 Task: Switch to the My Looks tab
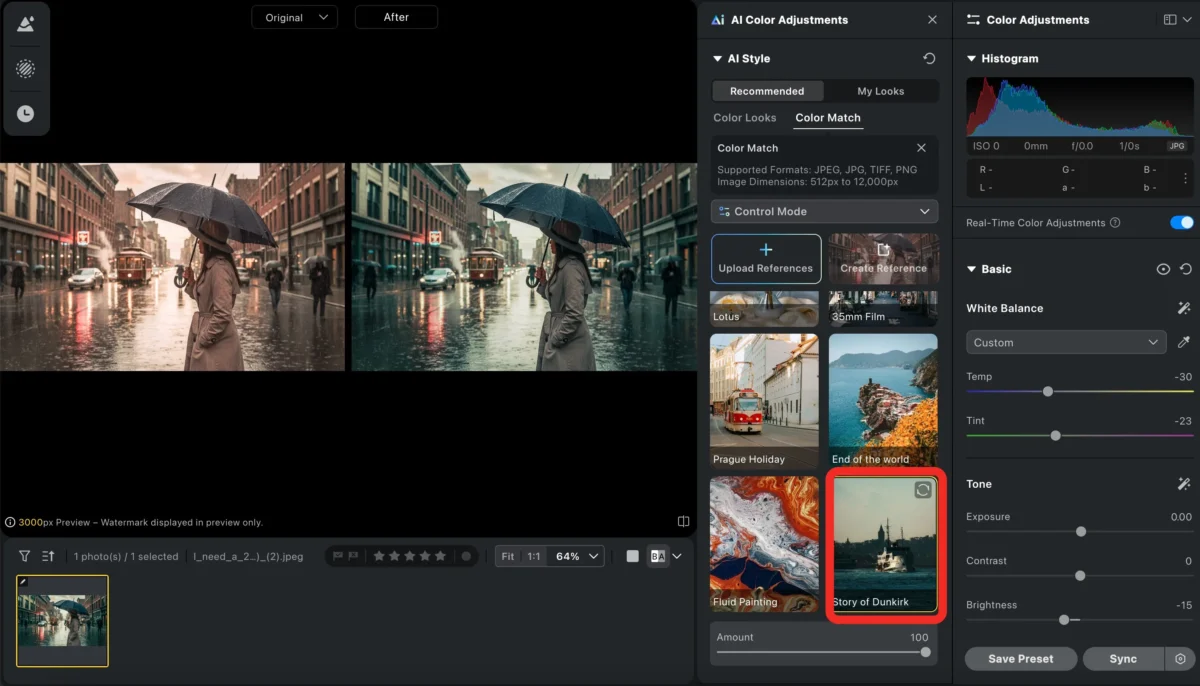coord(880,91)
